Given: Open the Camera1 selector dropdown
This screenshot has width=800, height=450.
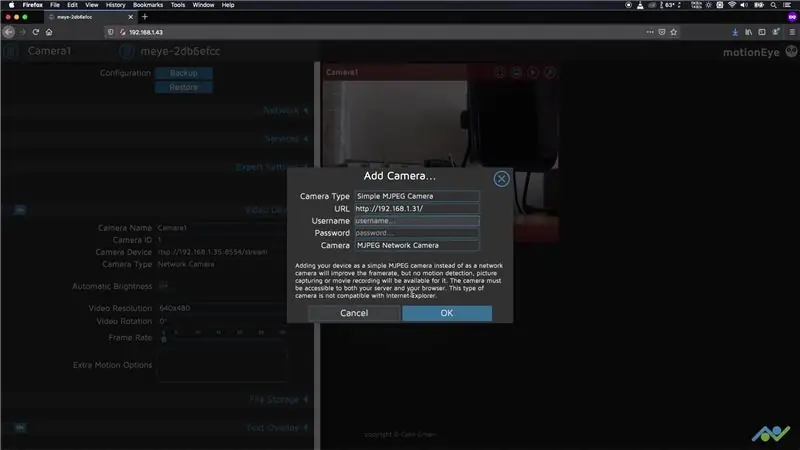Looking at the screenshot, I should [49, 51].
